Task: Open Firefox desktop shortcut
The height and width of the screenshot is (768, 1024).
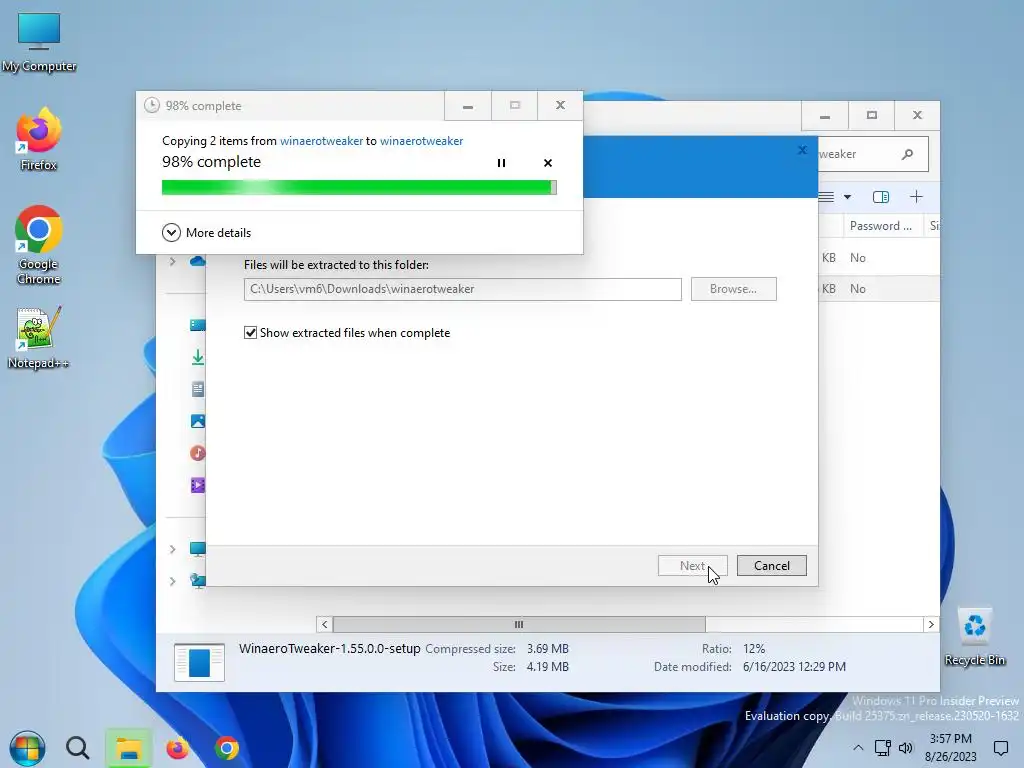Action: [39, 139]
